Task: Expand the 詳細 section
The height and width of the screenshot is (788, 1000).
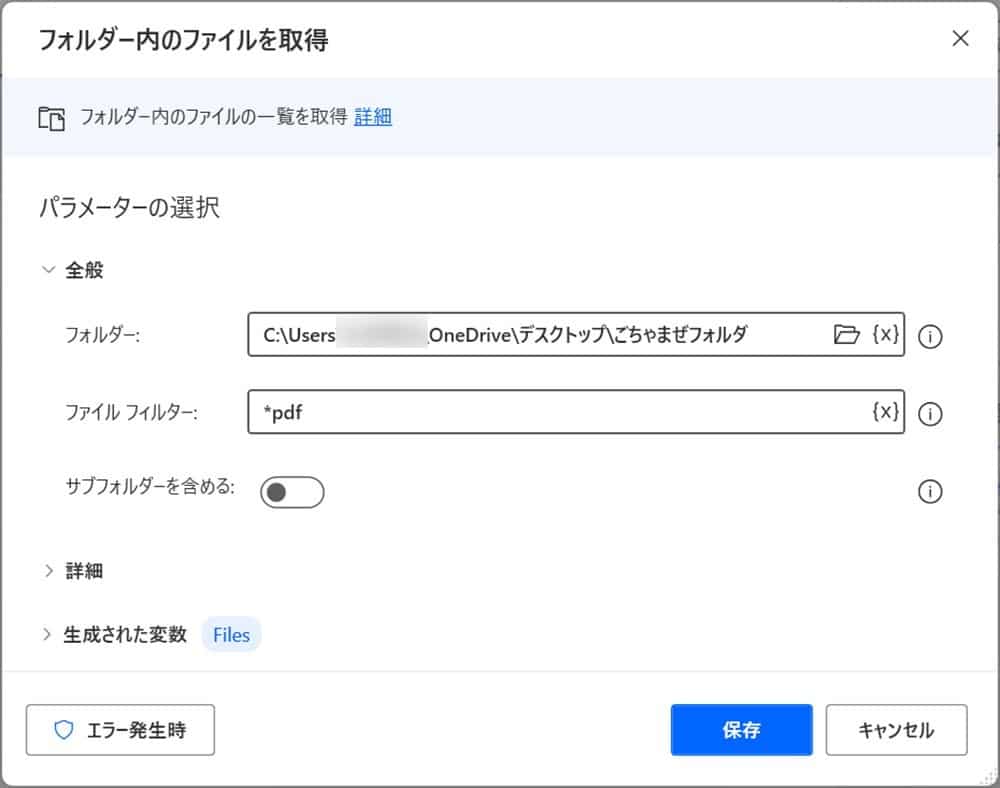Action: 48,570
